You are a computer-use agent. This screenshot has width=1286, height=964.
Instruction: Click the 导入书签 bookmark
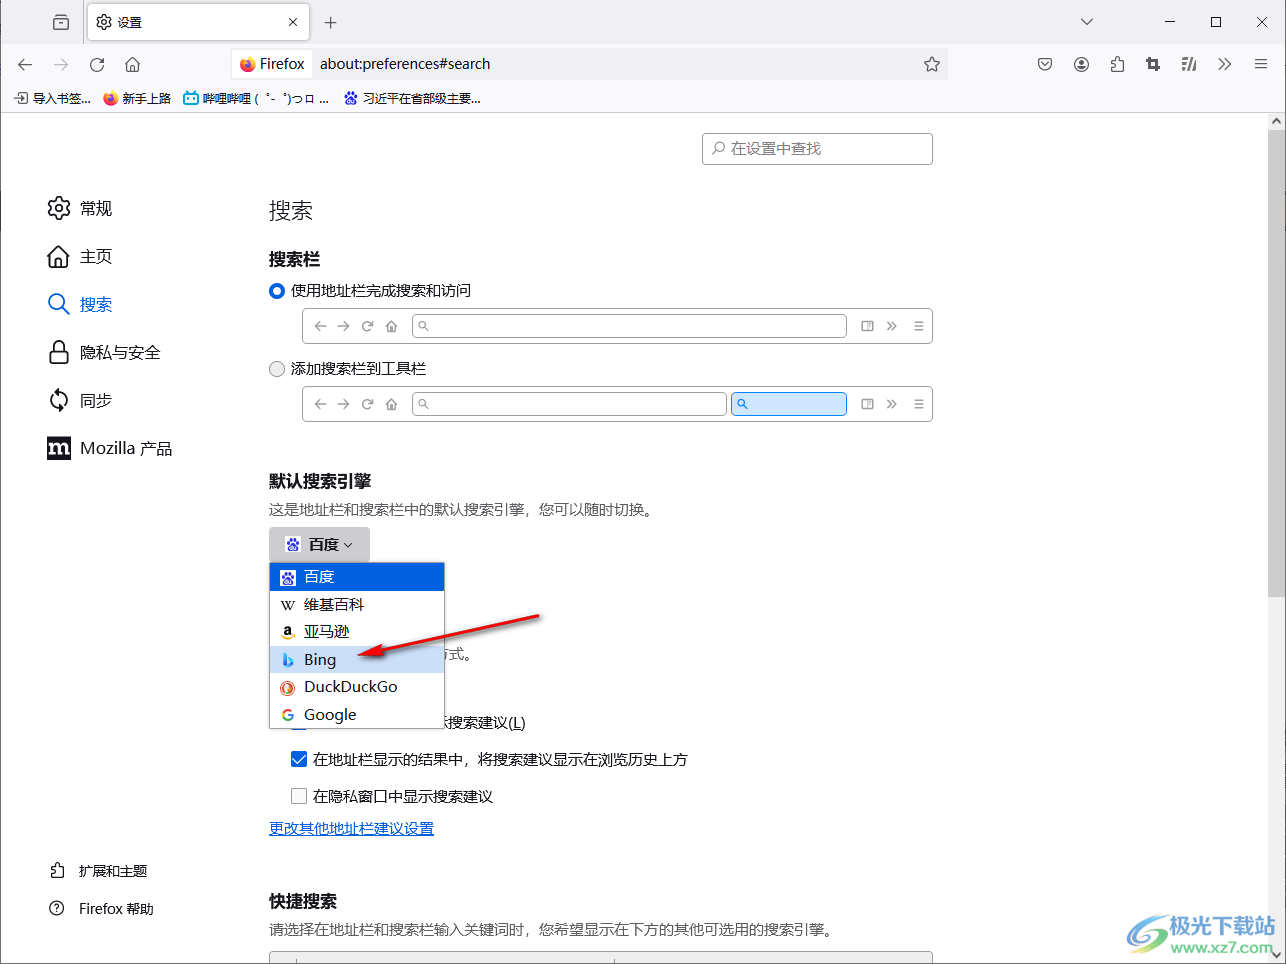[x=52, y=98]
